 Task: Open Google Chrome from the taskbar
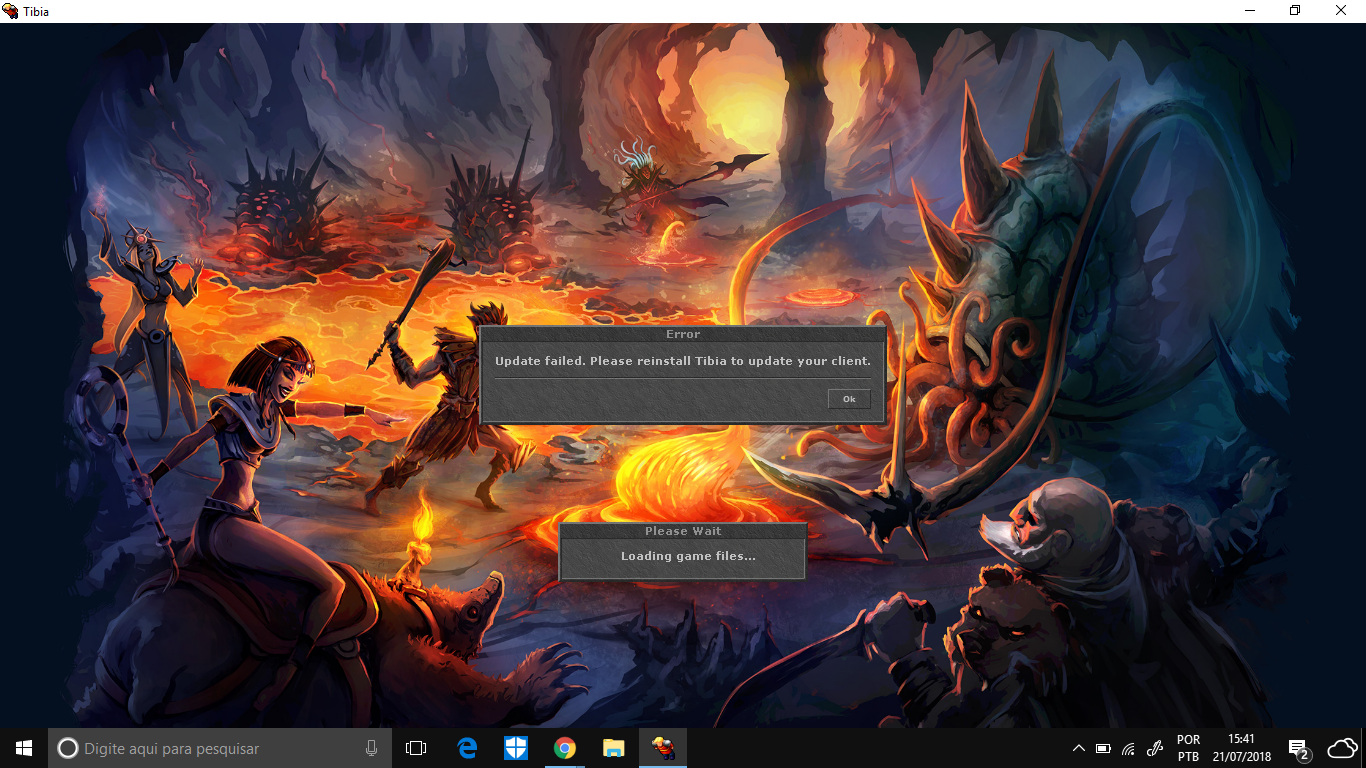click(x=565, y=748)
